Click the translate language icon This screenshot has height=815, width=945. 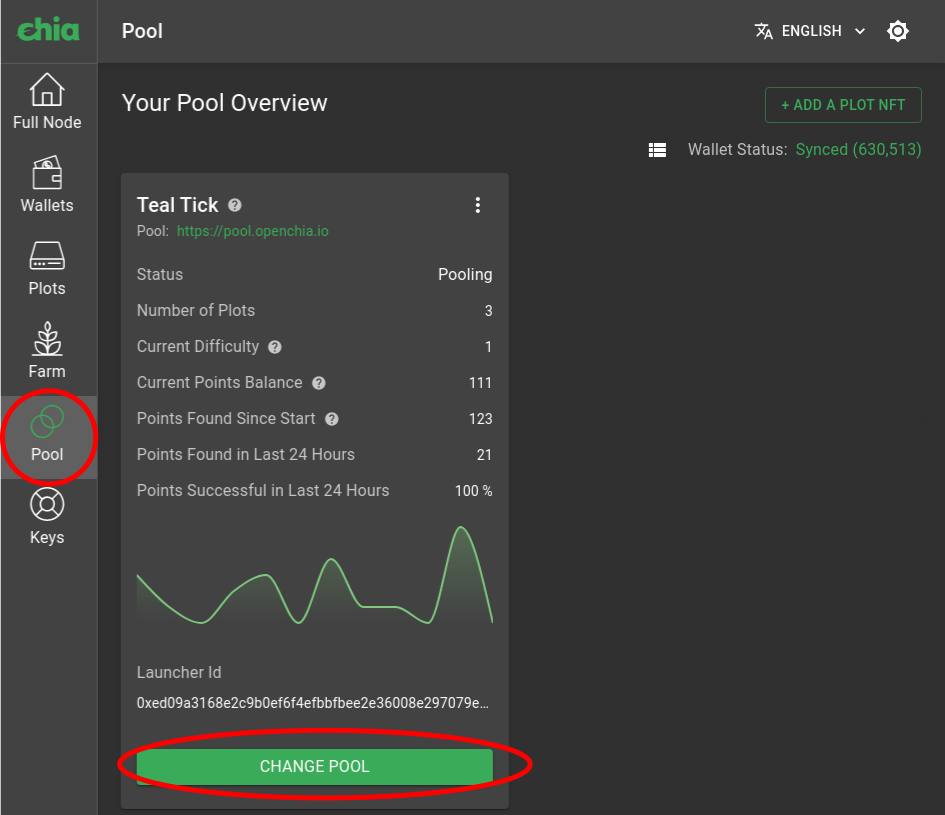(764, 31)
